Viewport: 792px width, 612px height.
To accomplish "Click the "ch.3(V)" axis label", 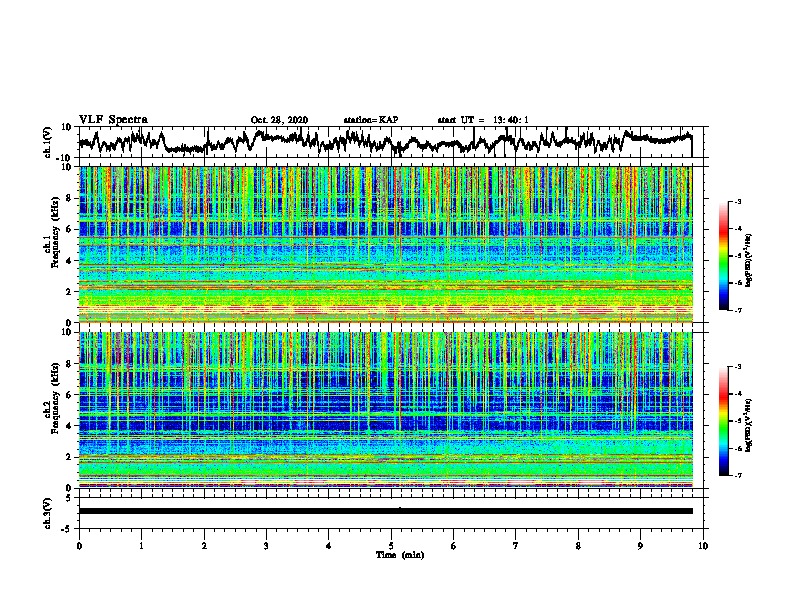I will tap(48, 513).
